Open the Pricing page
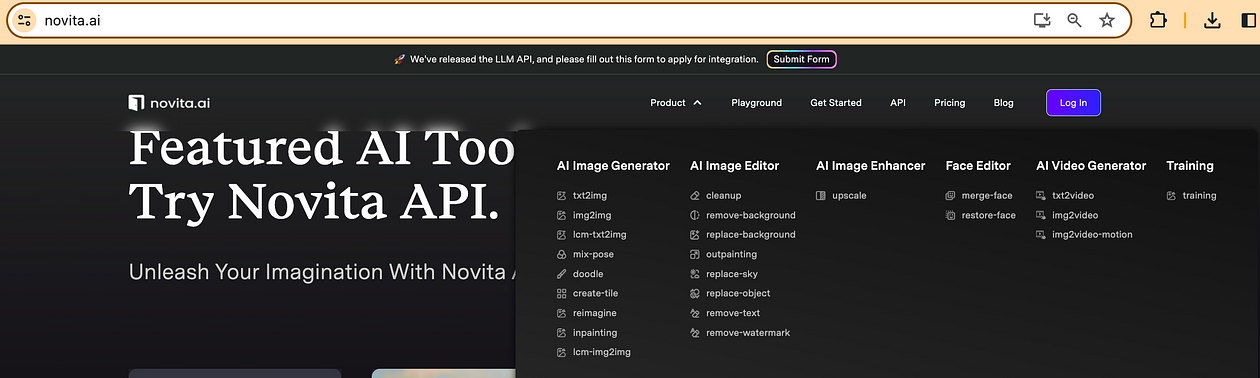Image resolution: width=1260 pixels, height=378 pixels. click(x=950, y=103)
